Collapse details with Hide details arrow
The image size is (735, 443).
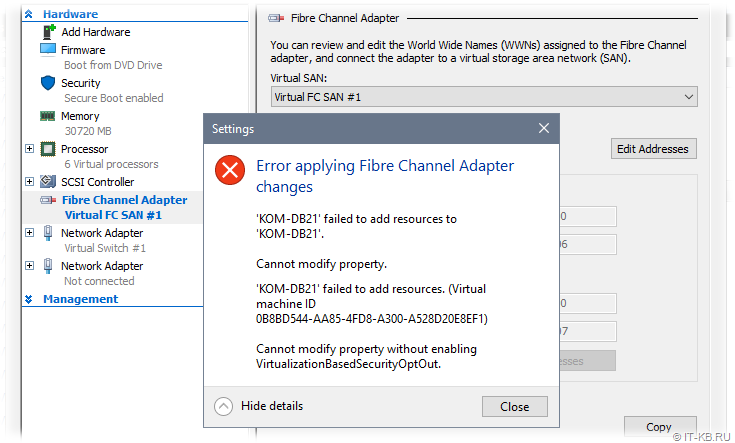click(x=223, y=406)
